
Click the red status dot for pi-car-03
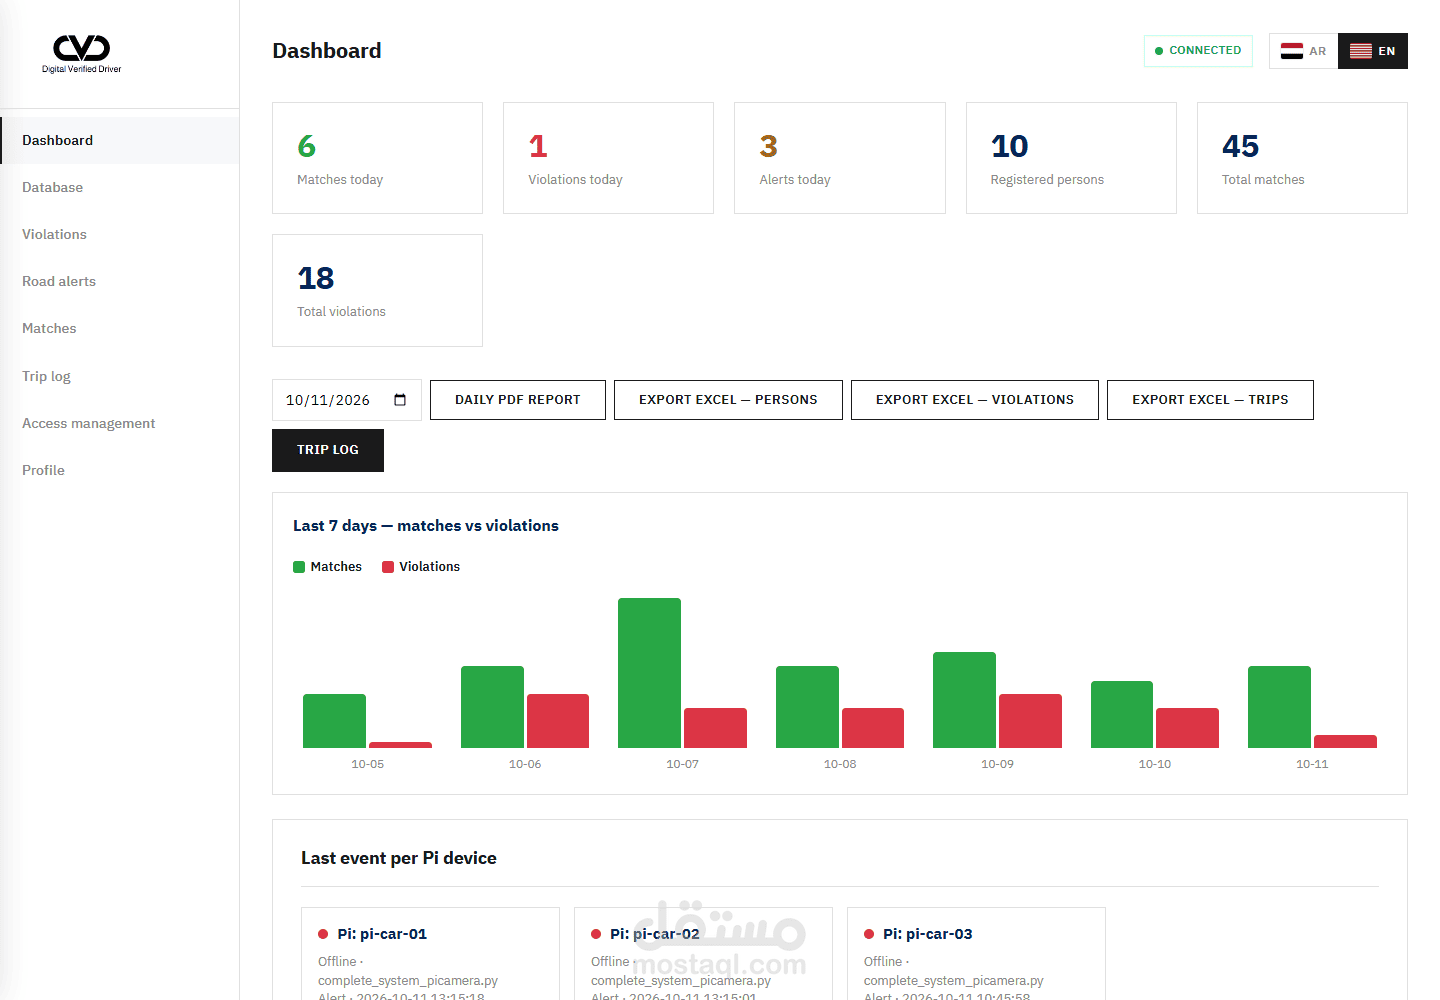[x=869, y=934]
